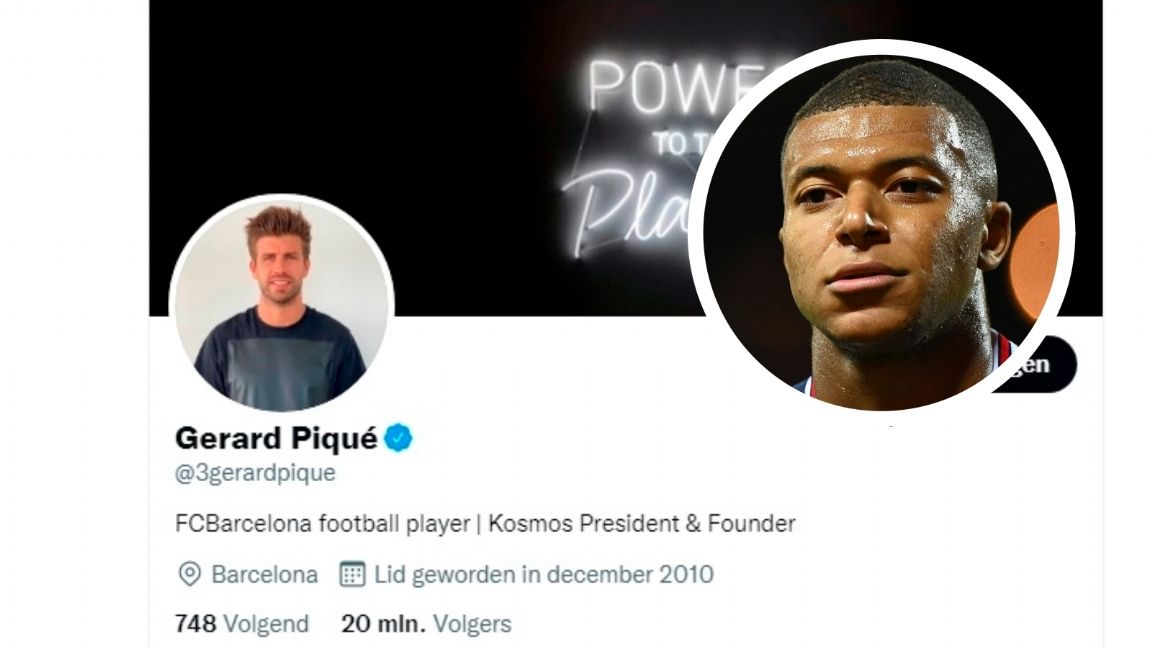
Task: Open the Volgend following list
Action: point(266,624)
